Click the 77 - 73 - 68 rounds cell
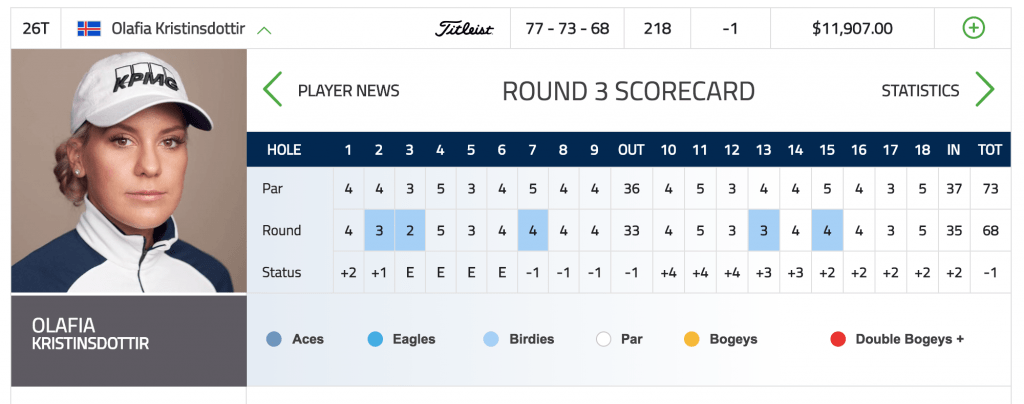Screen dimensions: 1024x404 [x=567, y=29]
